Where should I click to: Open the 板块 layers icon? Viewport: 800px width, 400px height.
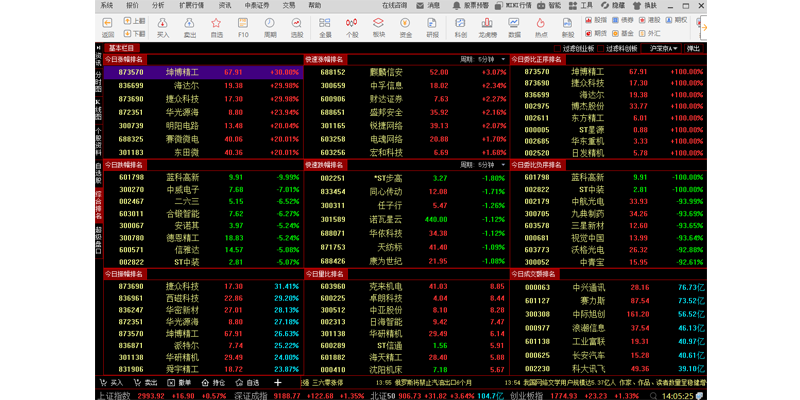click(378, 23)
